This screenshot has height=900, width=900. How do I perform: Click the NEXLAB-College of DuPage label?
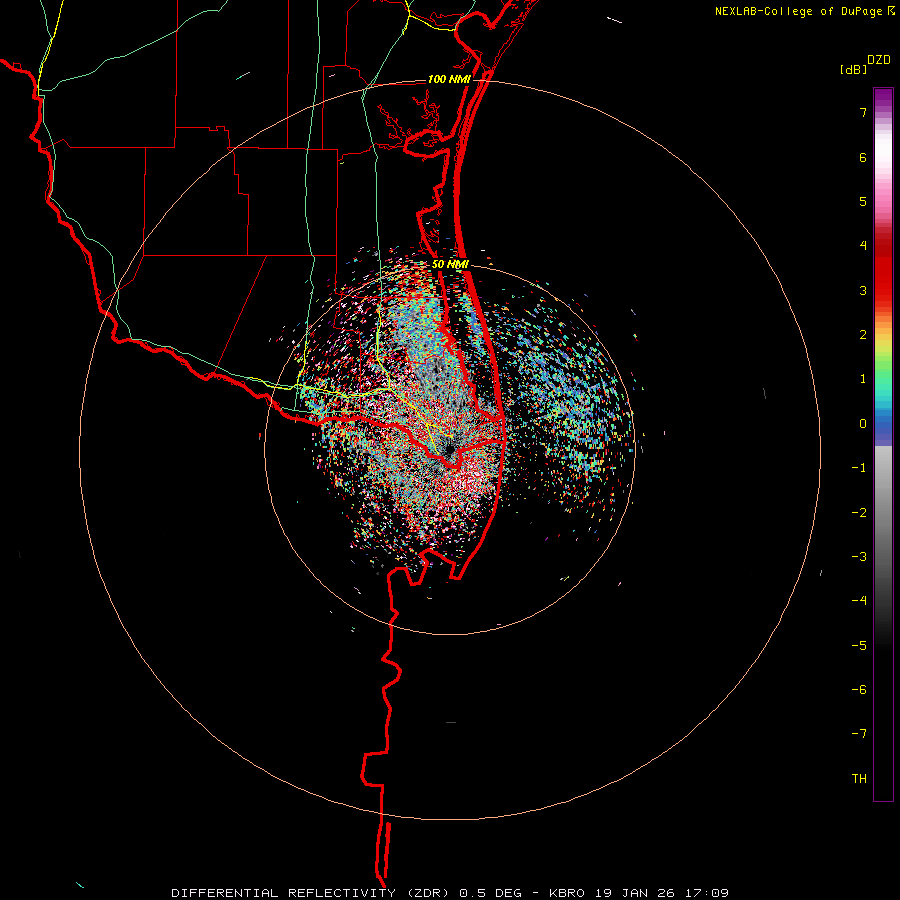[798, 11]
